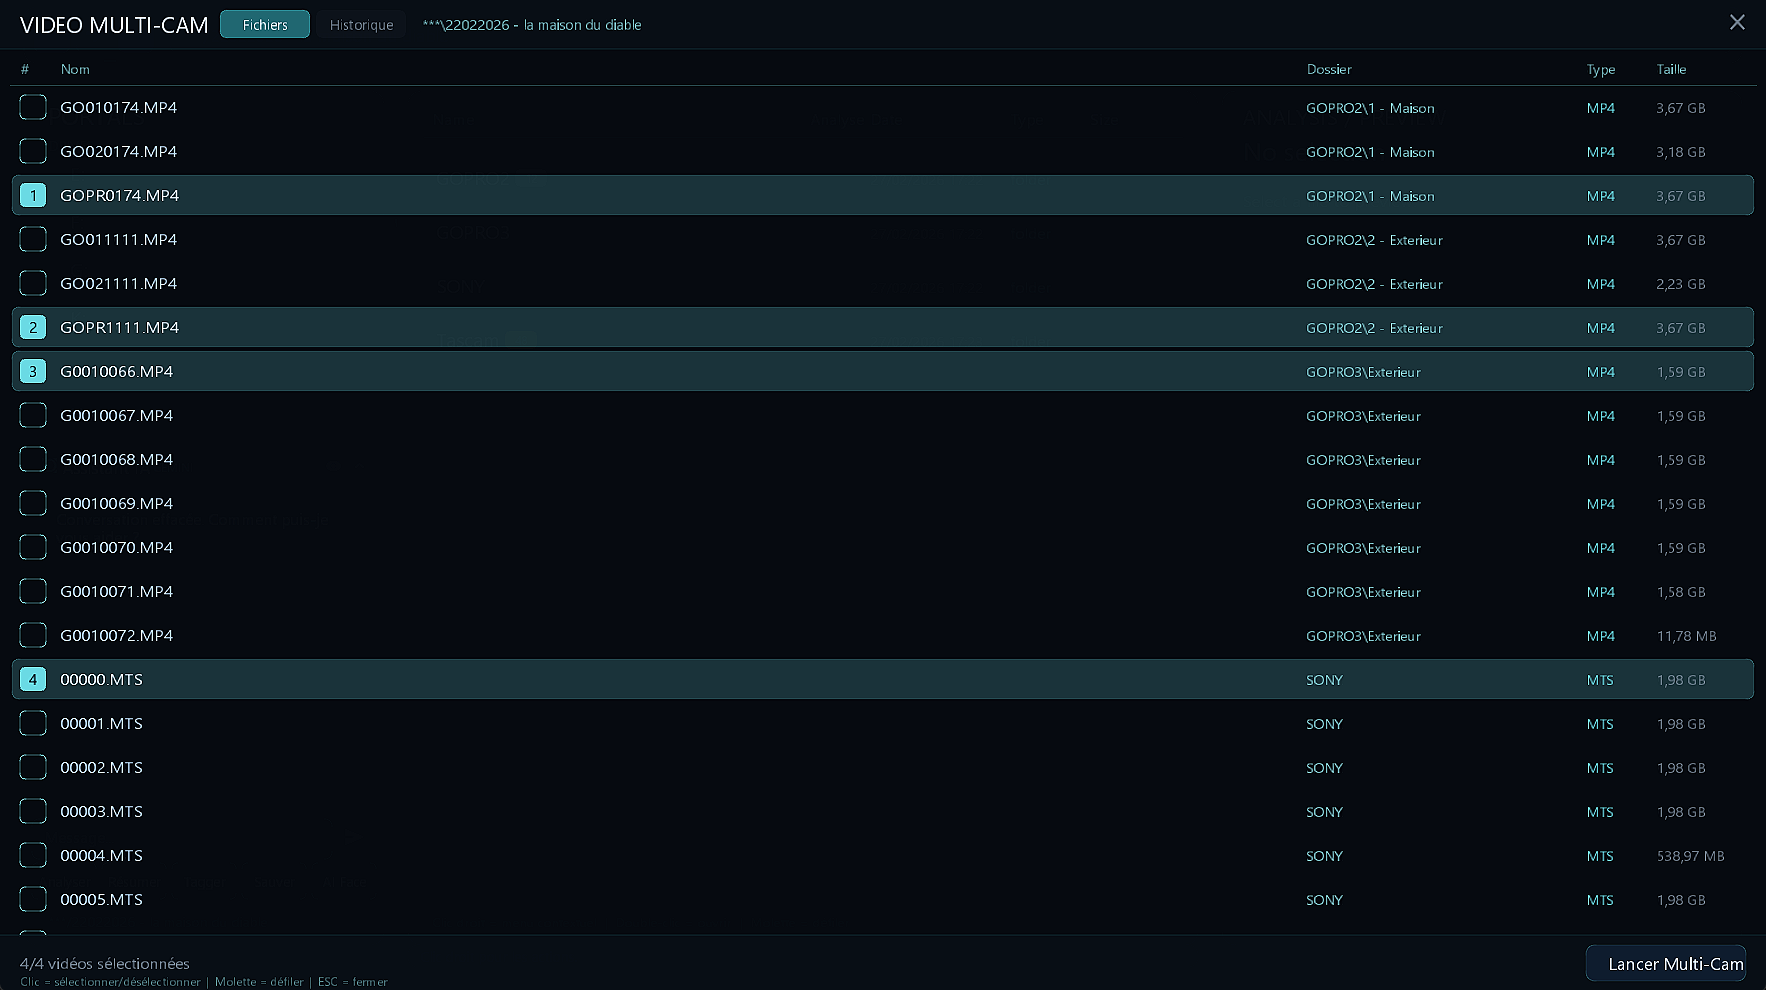Deselect GOPR1111.MP4 numbered 2
The width and height of the screenshot is (1766, 990).
(33, 327)
